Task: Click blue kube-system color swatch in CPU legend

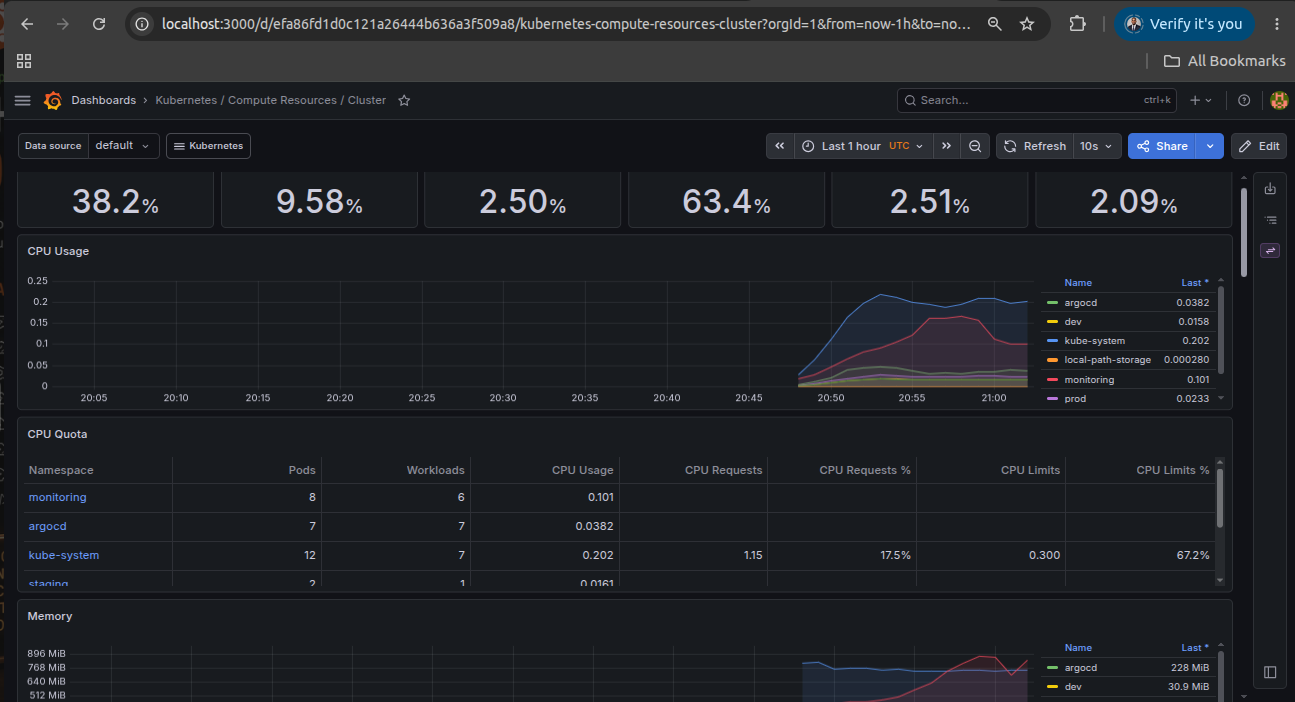Action: (x=1052, y=341)
